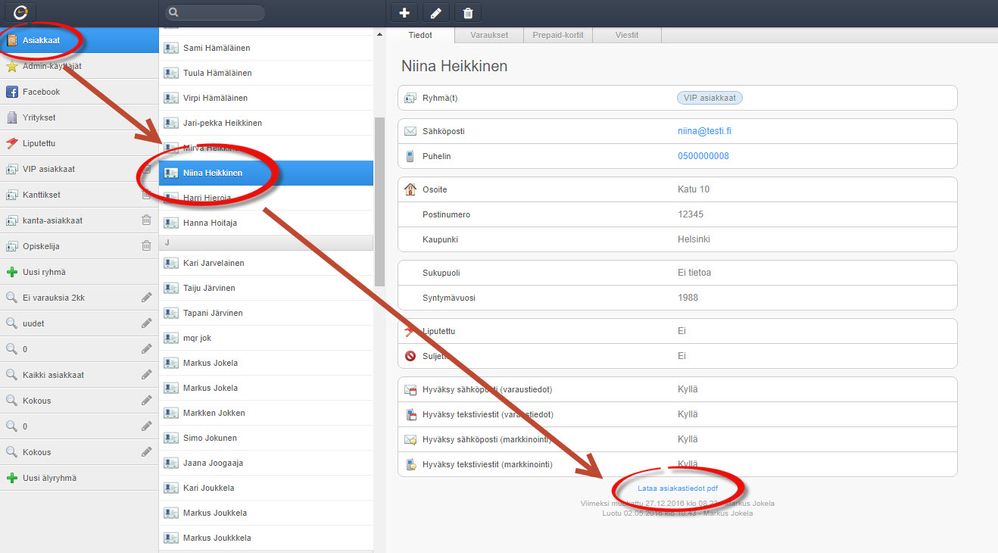Viewport: 998px width, 553px height.
Task: Select customer Taiju Järvinen
Action: click(x=266, y=288)
